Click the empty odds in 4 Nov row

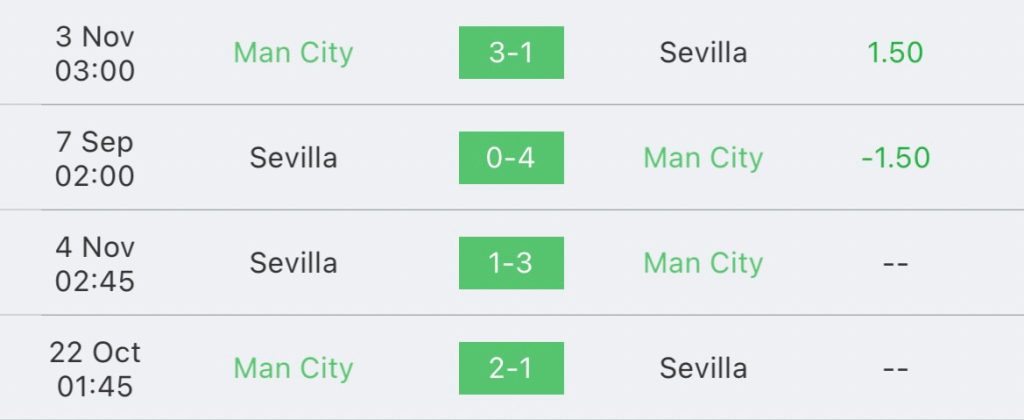895,264
